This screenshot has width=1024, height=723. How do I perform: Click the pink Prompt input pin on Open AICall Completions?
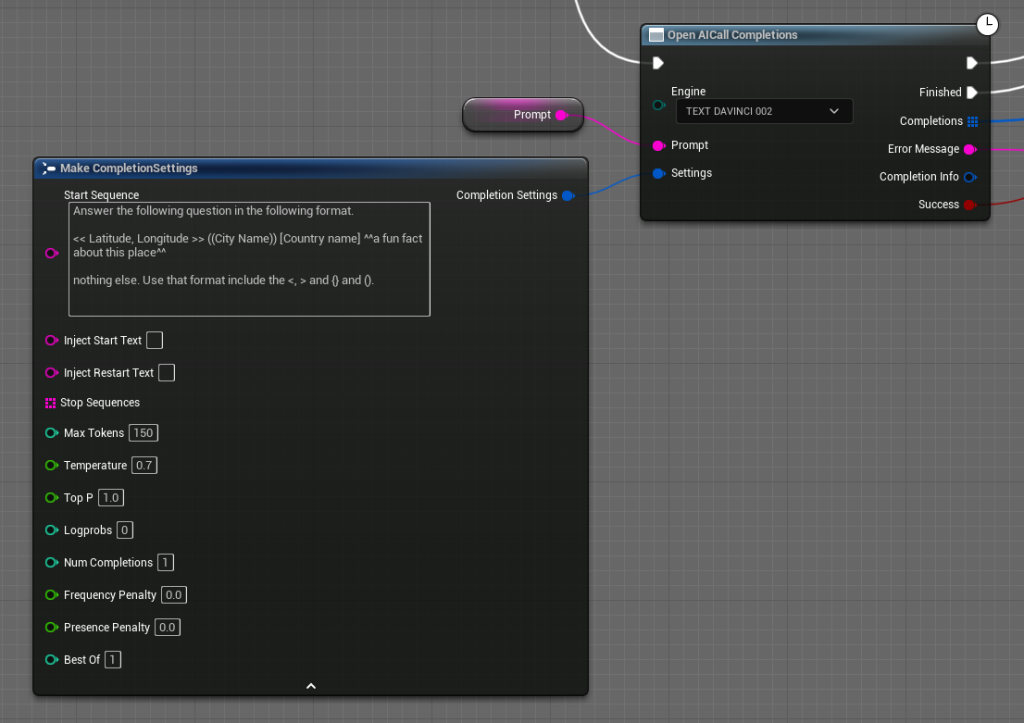click(660, 145)
